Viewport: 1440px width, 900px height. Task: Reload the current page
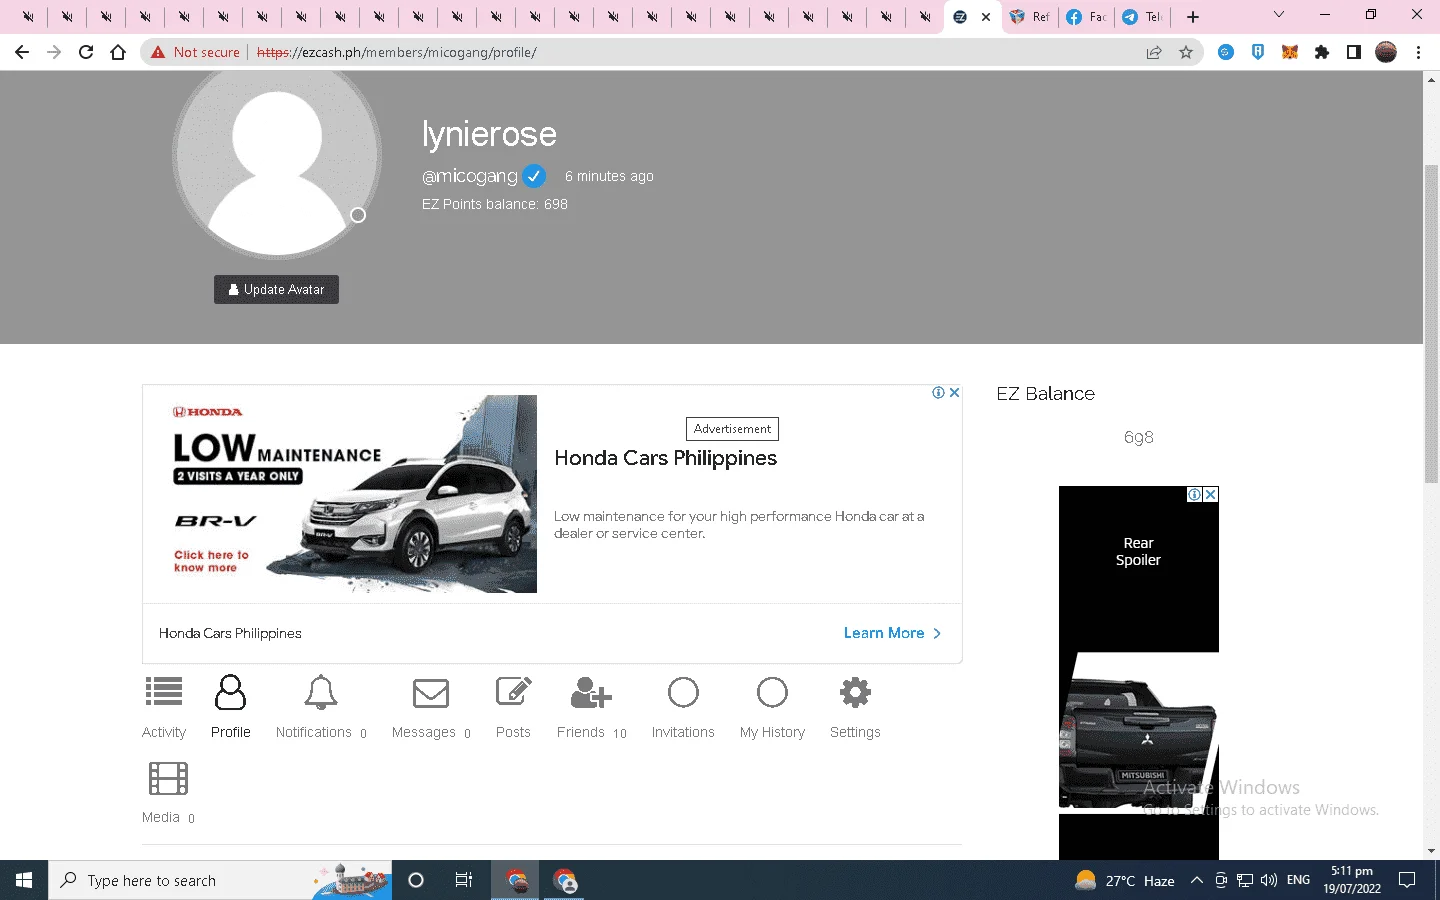[x=86, y=52]
